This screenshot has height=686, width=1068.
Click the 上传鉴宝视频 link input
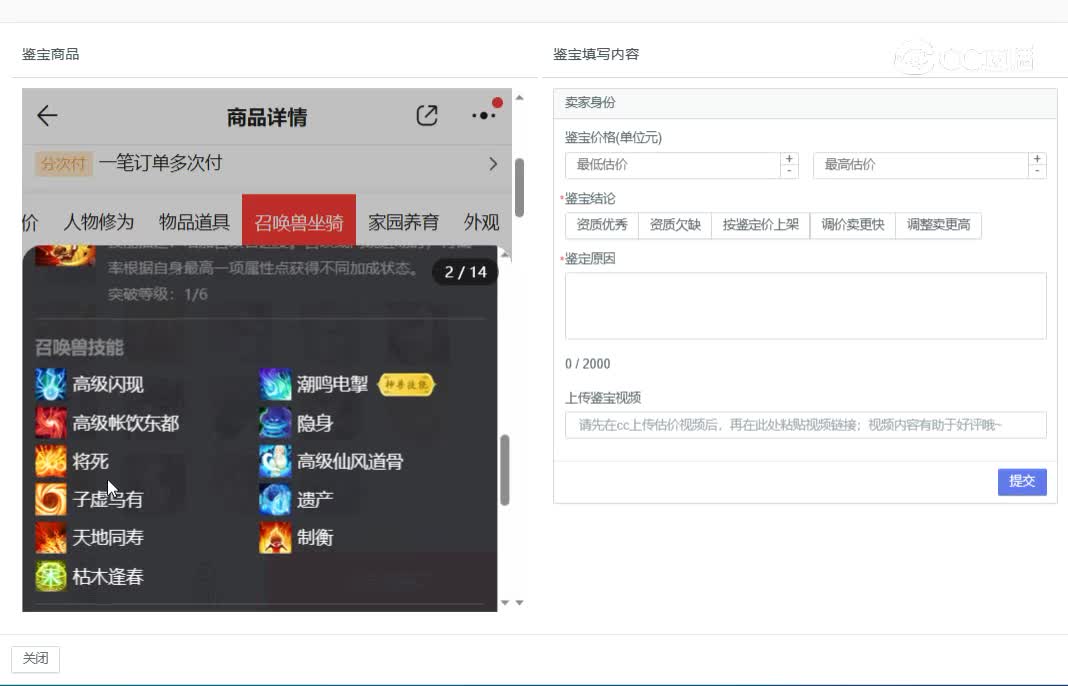pos(806,425)
